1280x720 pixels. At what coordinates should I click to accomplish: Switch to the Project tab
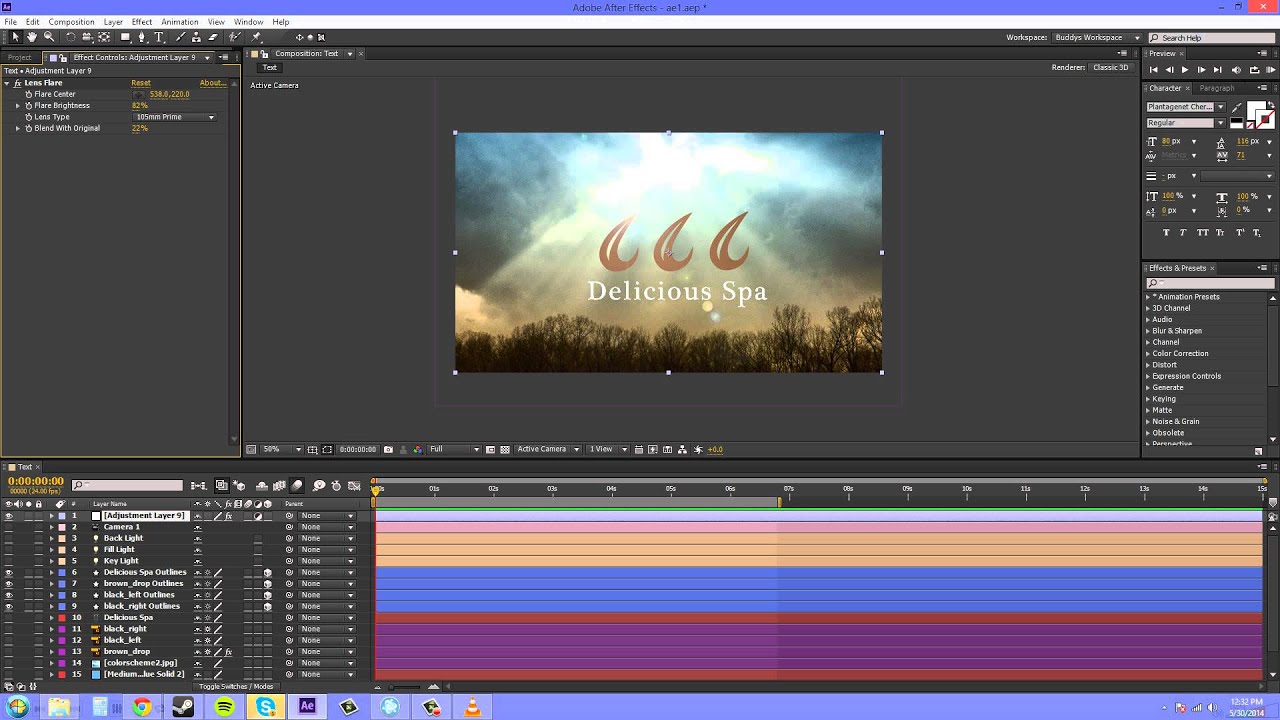coord(19,57)
